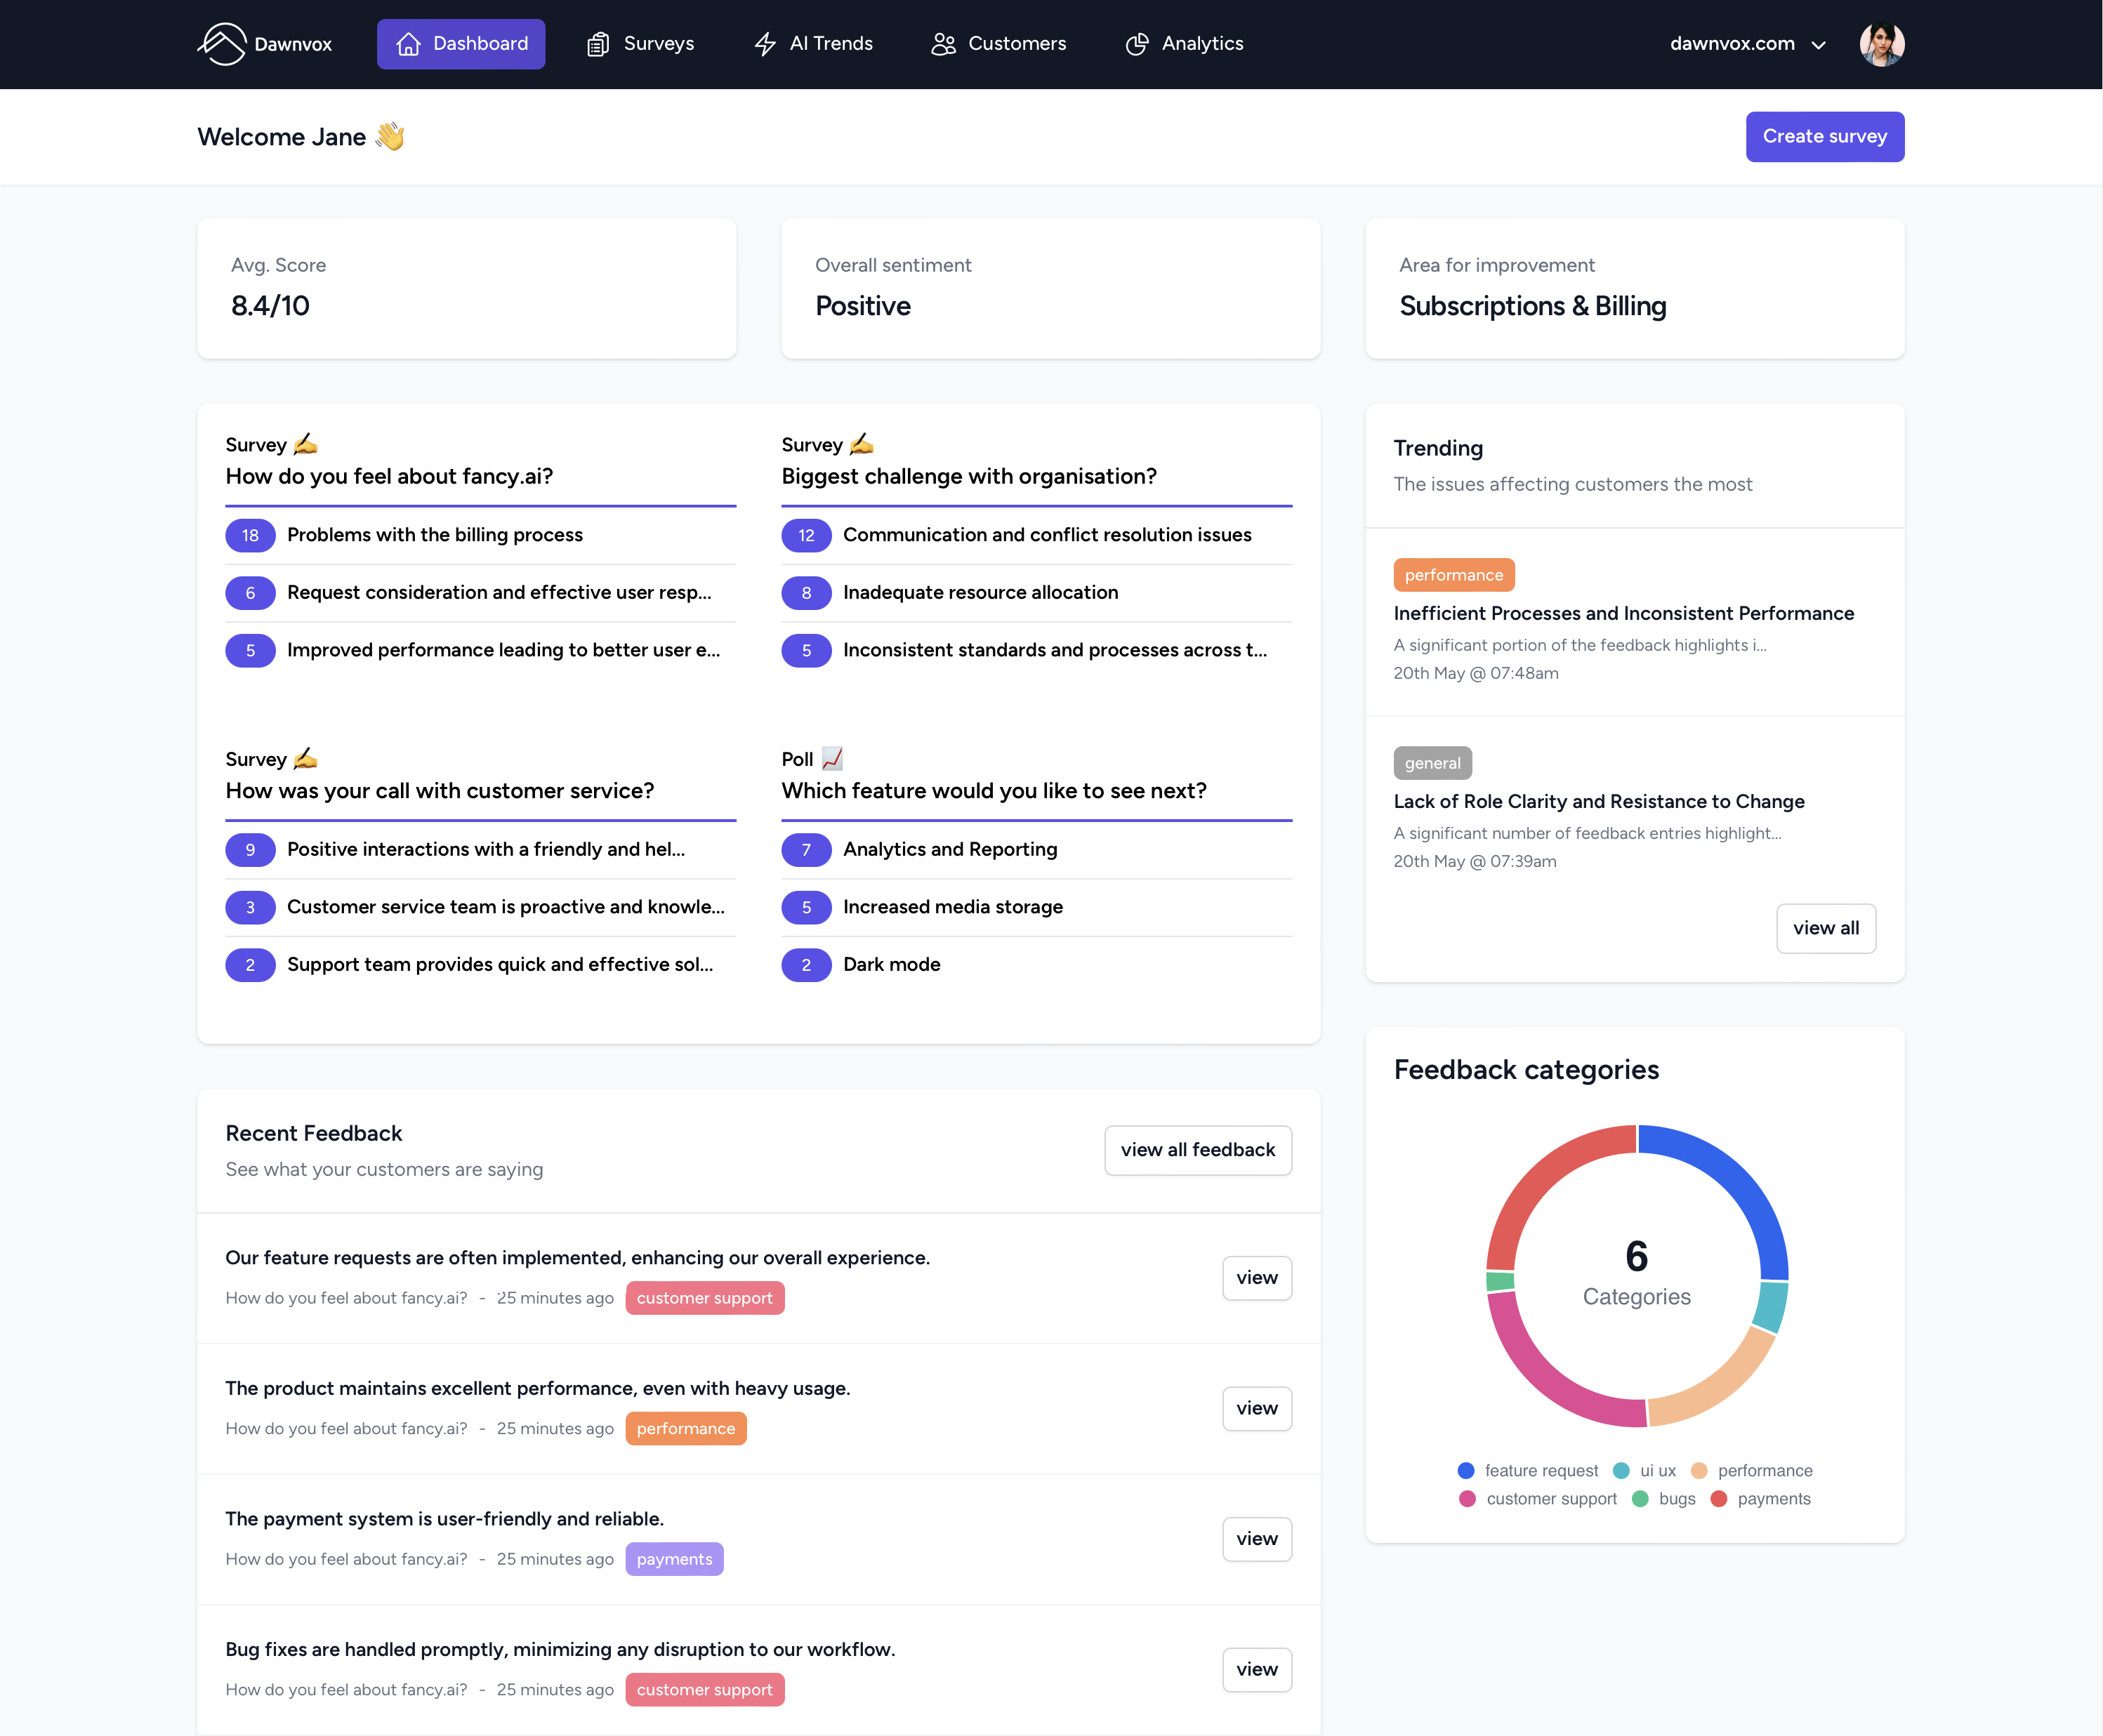The width and height of the screenshot is (2103, 1736).
Task: Open the user avatar profile picture
Action: [1881, 44]
